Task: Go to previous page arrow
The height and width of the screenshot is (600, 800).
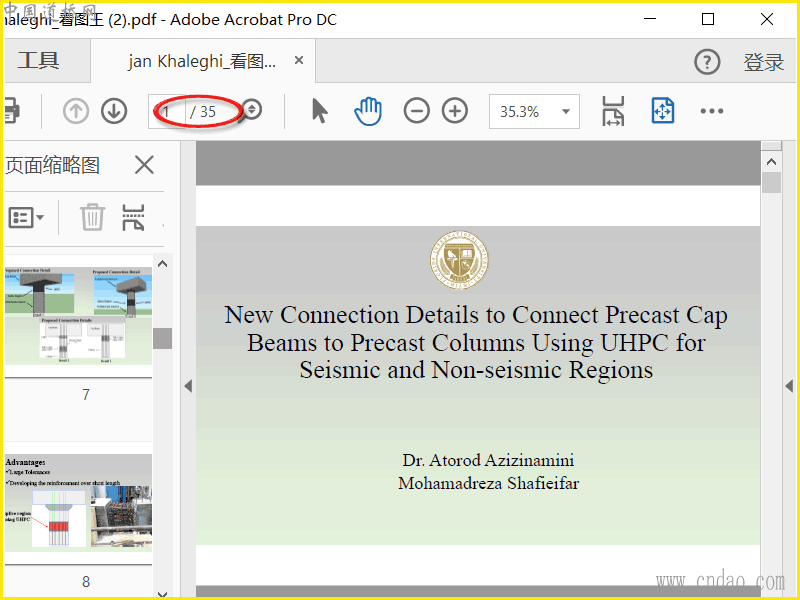Action: pos(76,111)
